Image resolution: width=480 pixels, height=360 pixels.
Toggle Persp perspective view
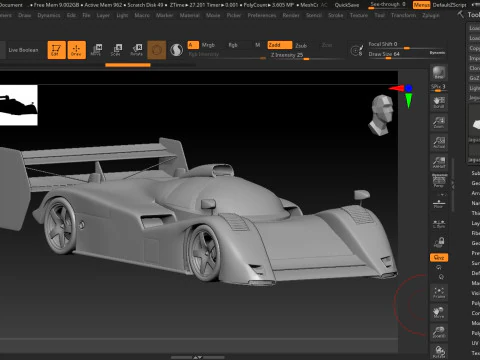click(x=439, y=181)
